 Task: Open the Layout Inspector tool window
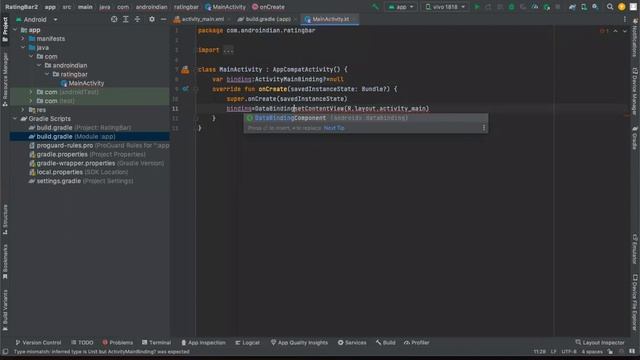click(600, 342)
